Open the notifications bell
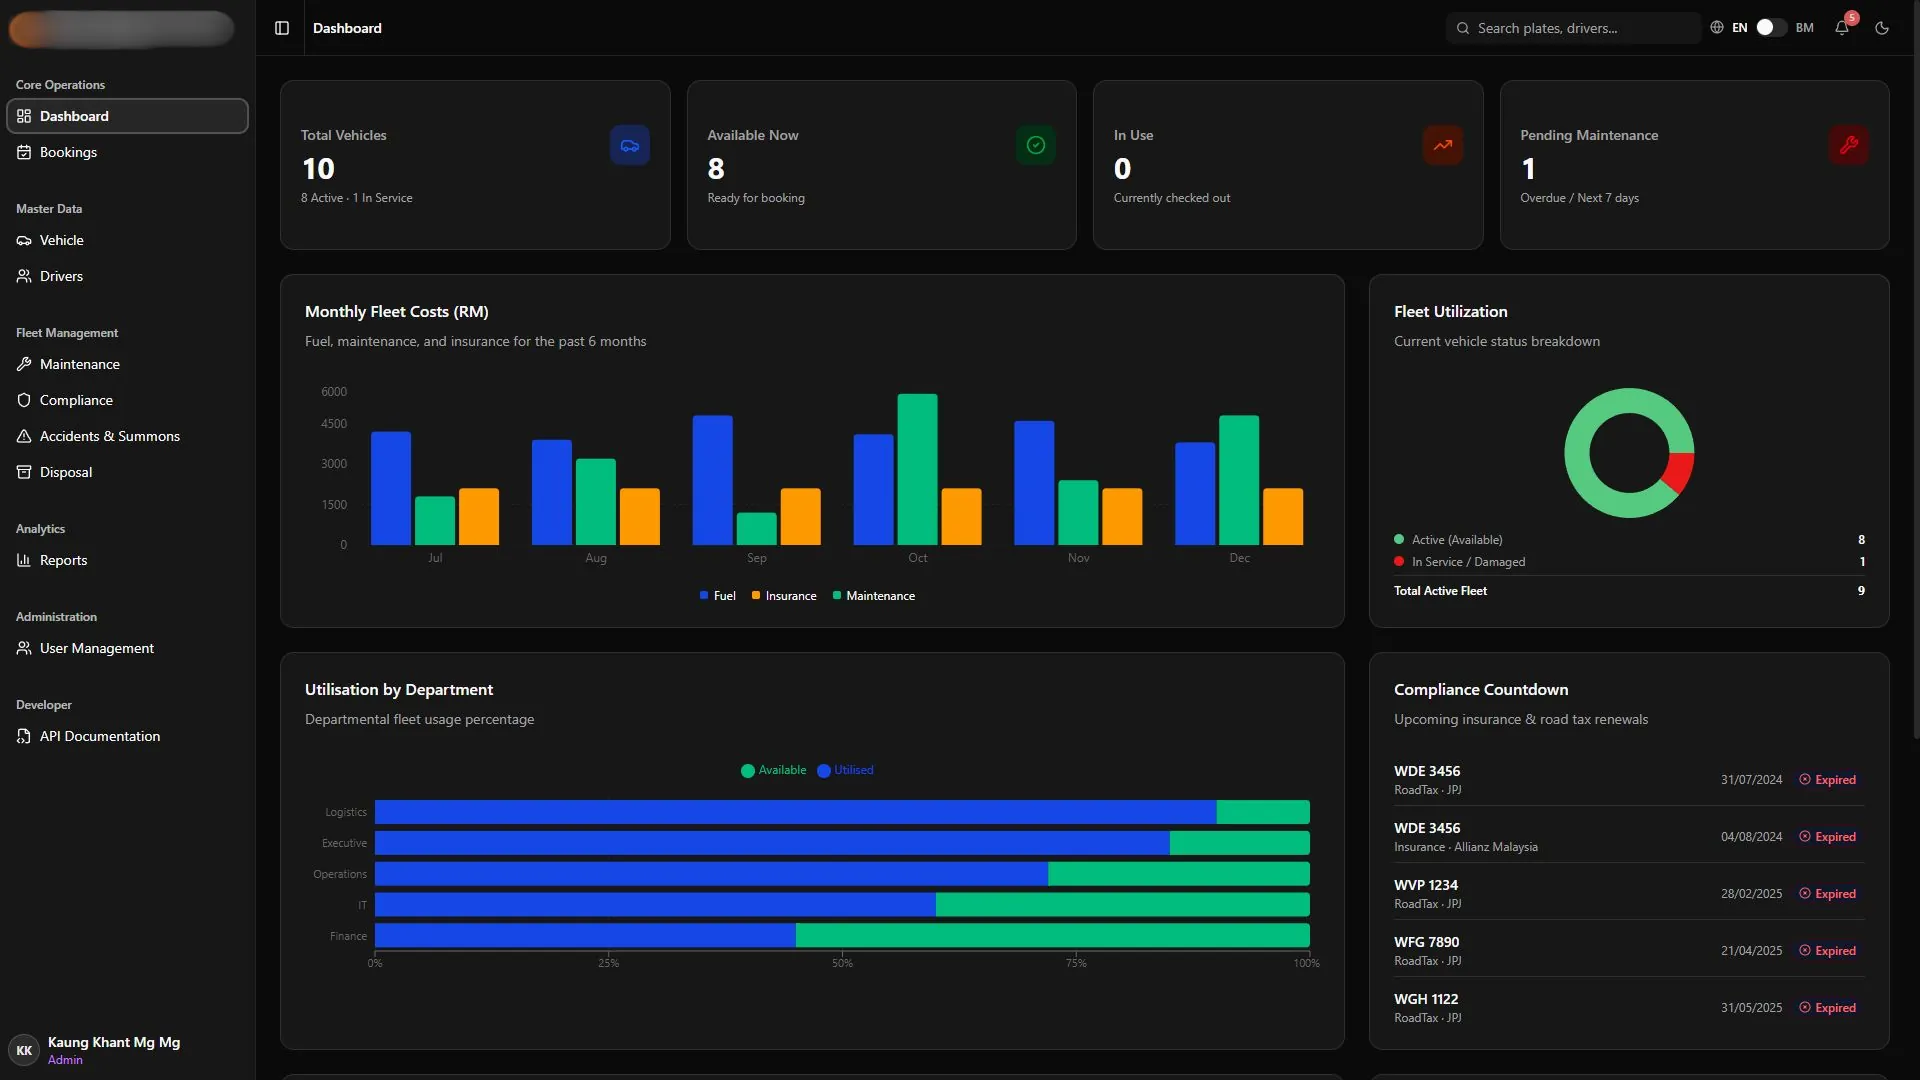This screenshot has width=1920, height=1080. point(1842,28)
